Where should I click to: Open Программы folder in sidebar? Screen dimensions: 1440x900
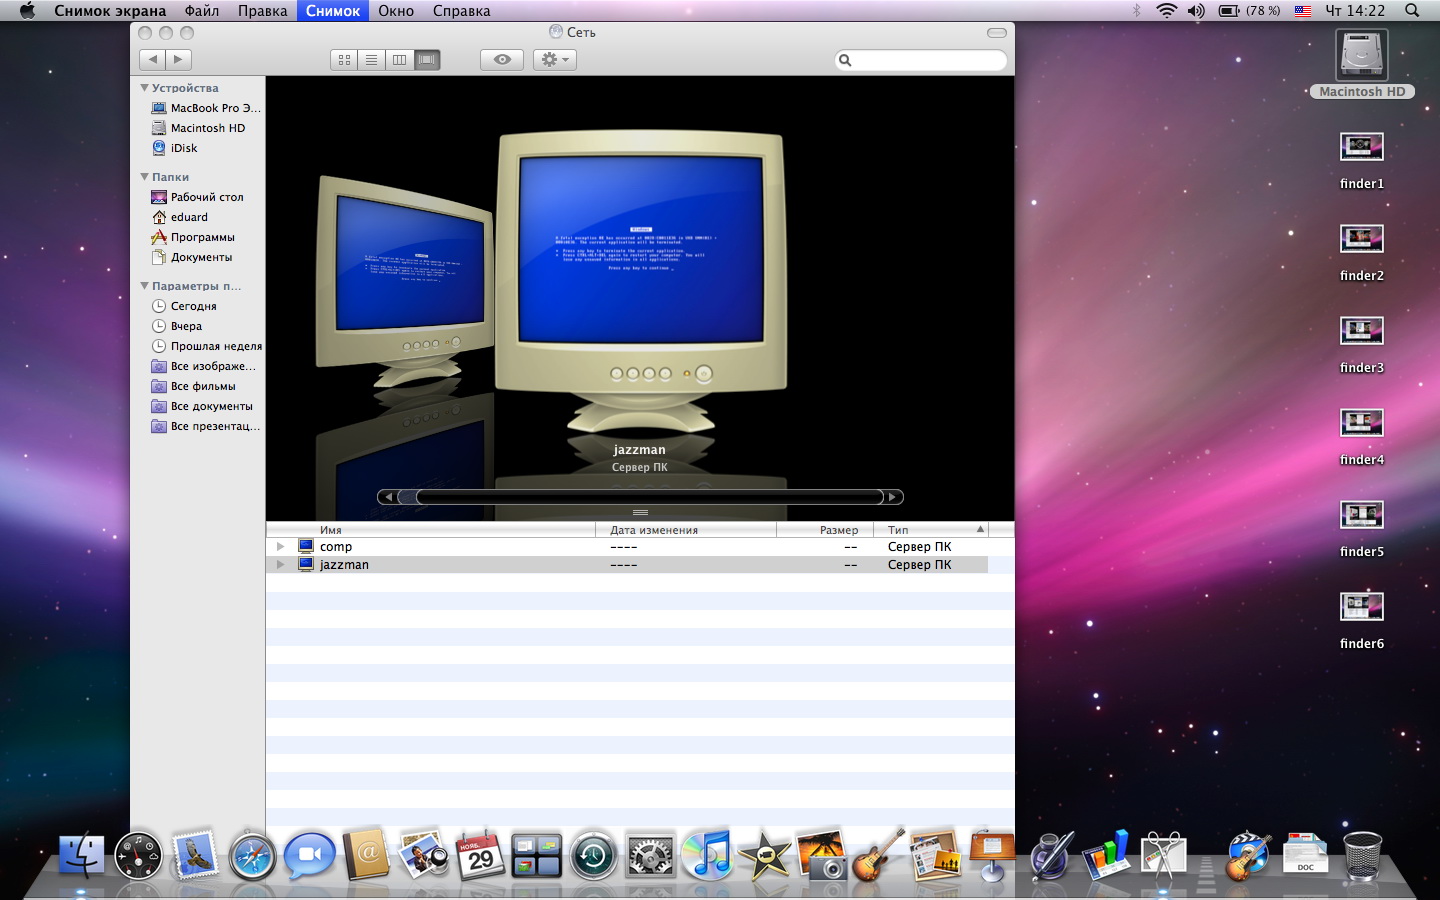point(193,237)
